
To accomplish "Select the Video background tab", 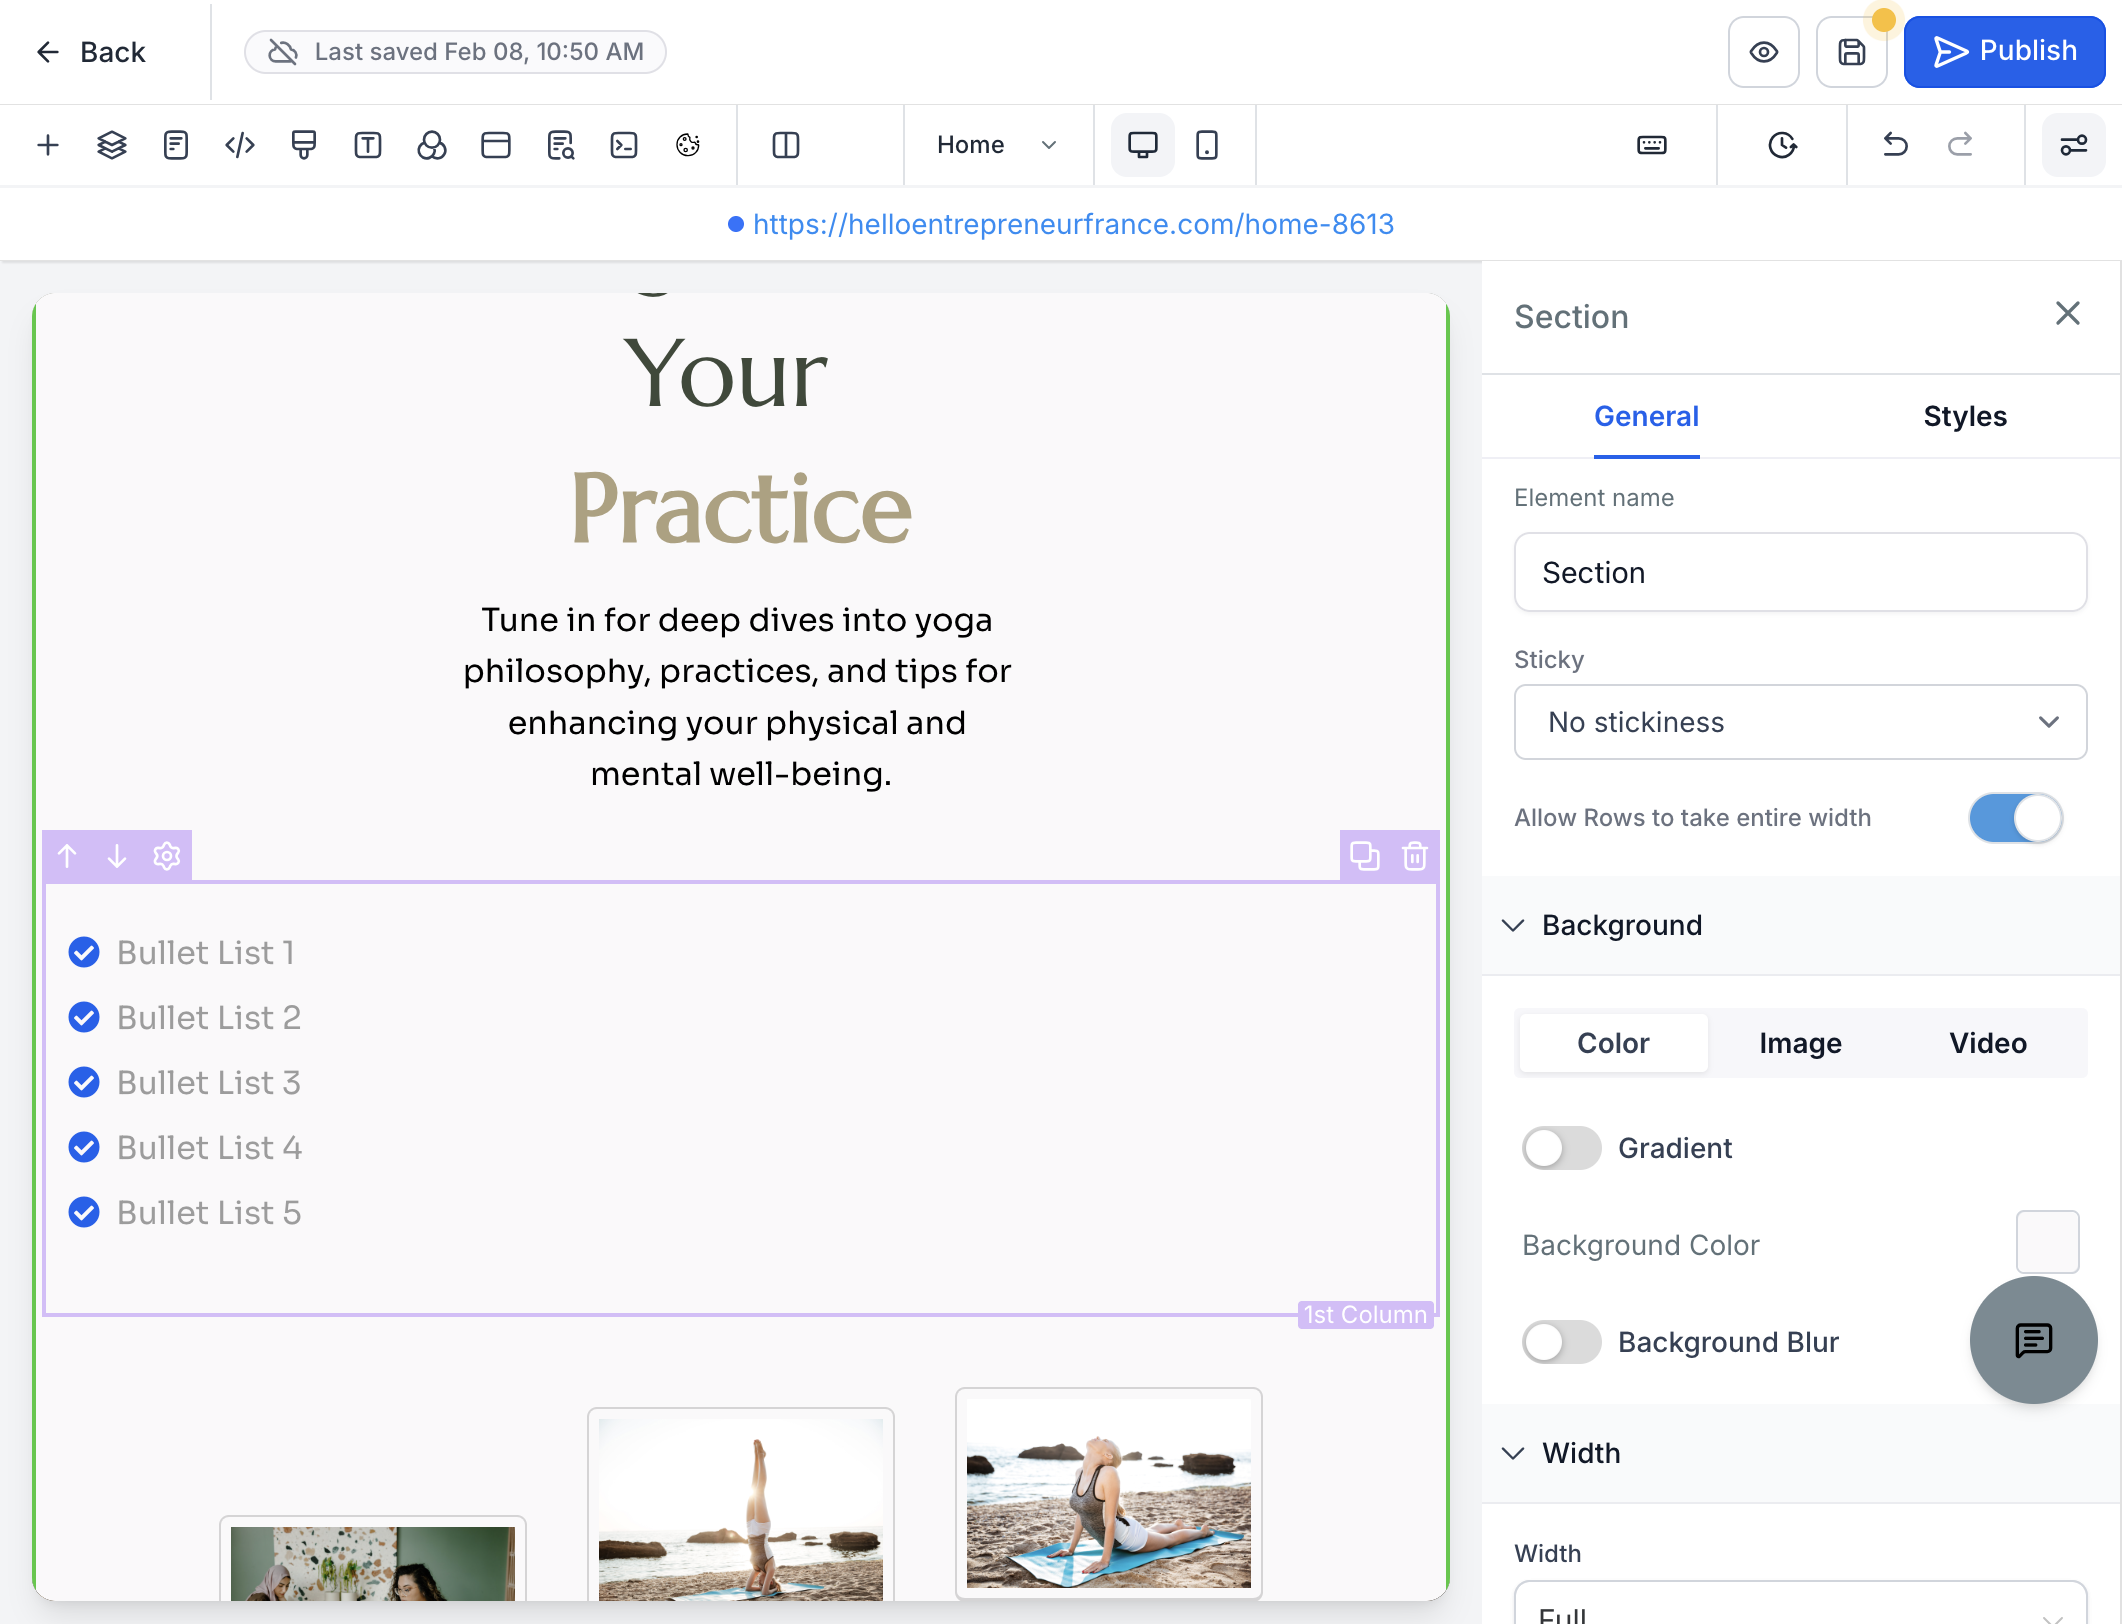I will point(1988,1043).
